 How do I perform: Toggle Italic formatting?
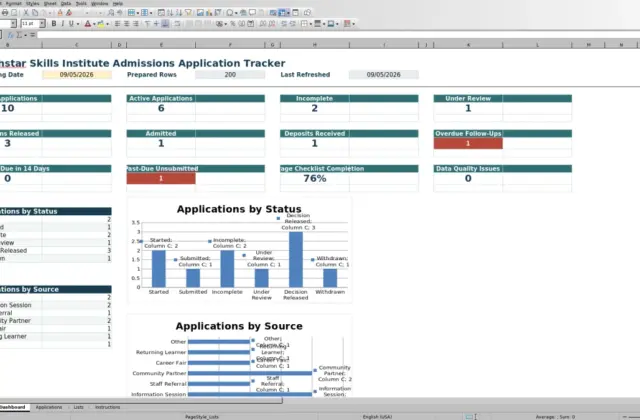(62, 24)
